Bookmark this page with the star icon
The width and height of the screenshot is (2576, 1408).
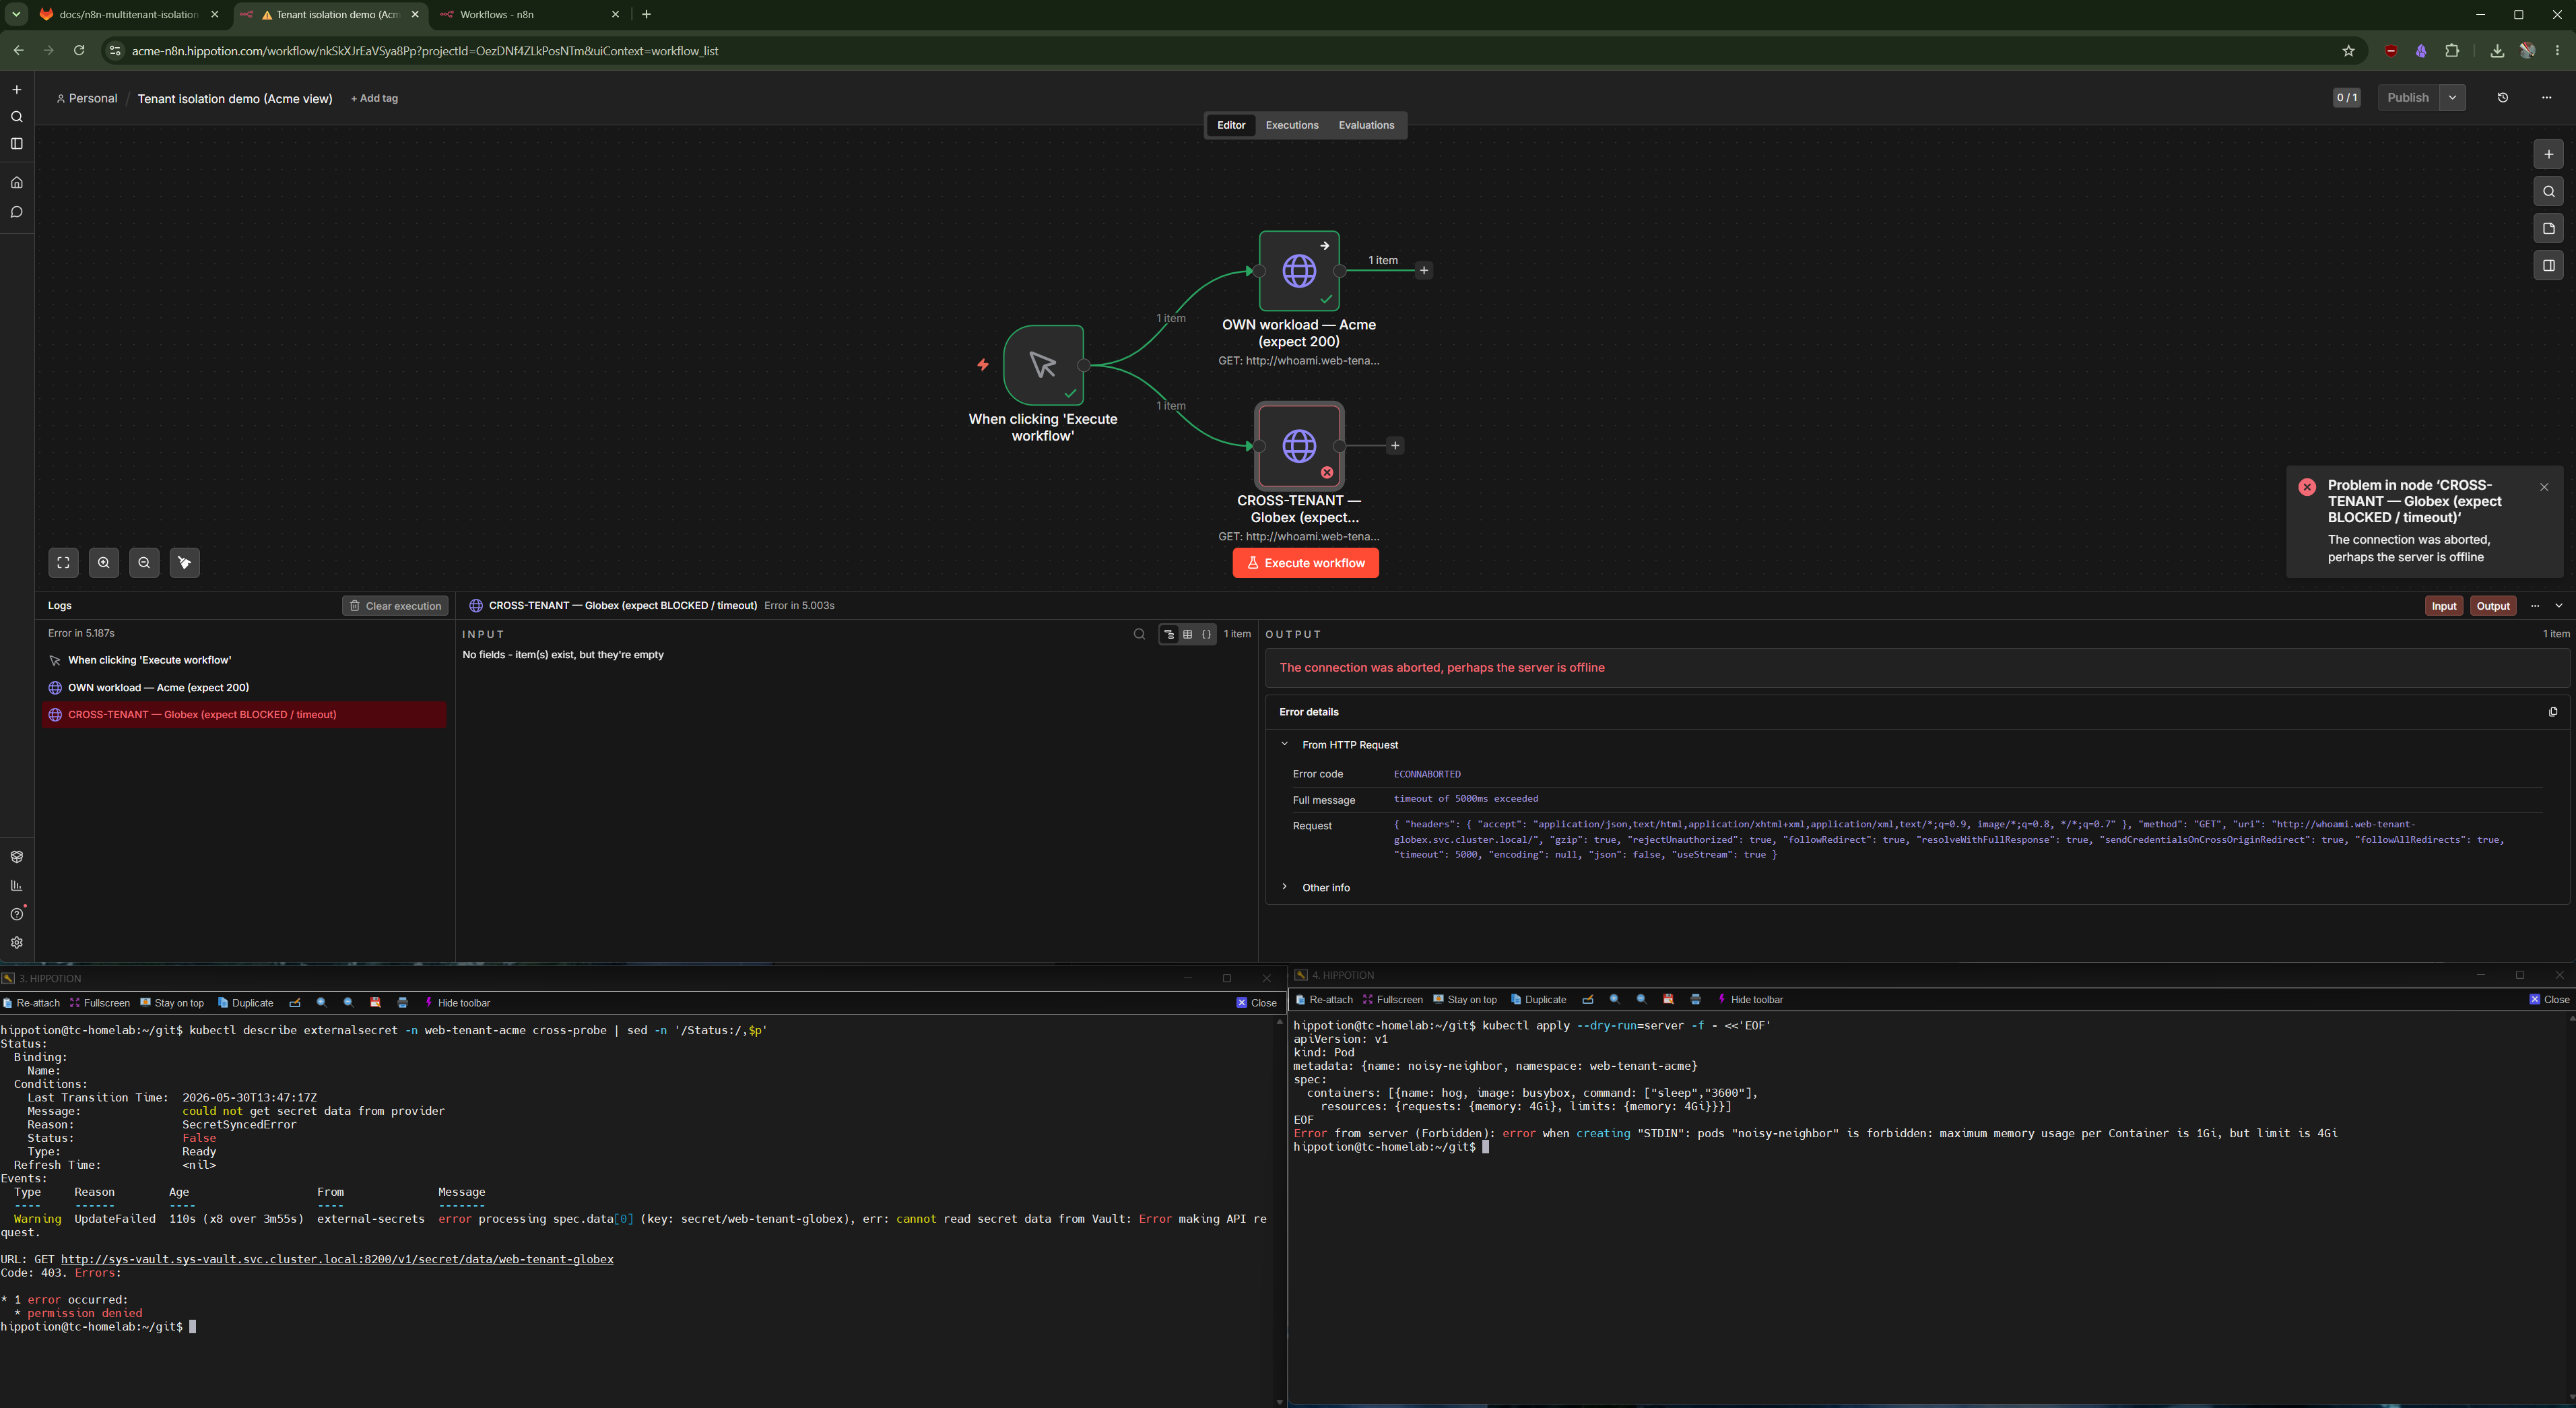coord(2348,51)
